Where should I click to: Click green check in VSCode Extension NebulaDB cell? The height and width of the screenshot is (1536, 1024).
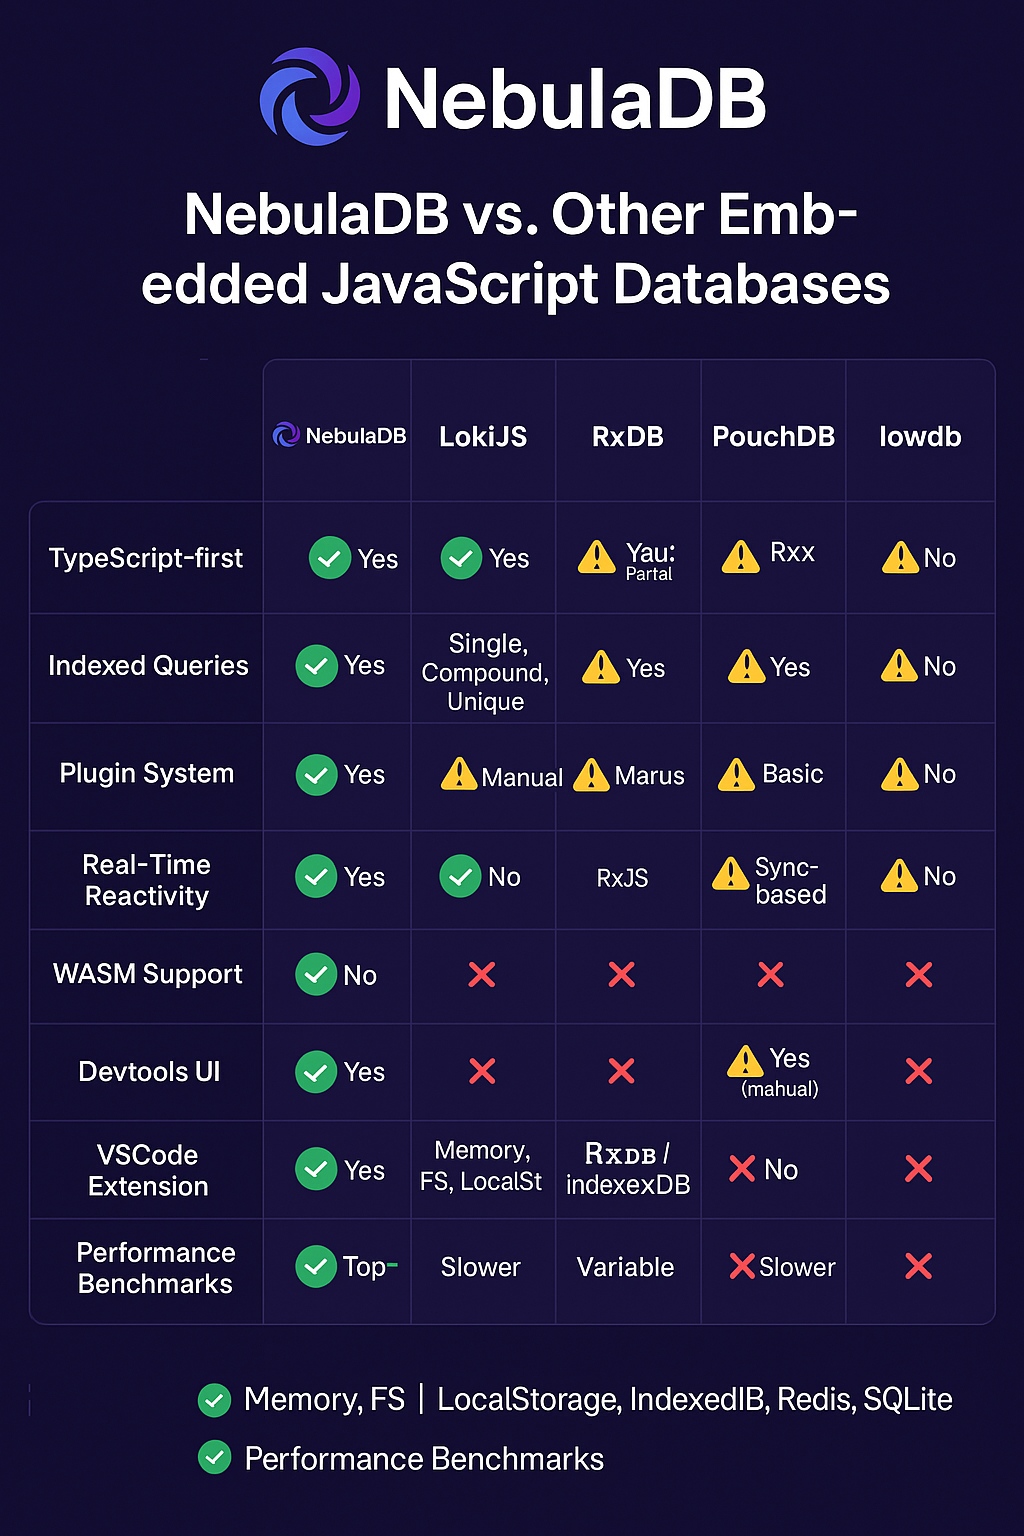[316, 1169]
